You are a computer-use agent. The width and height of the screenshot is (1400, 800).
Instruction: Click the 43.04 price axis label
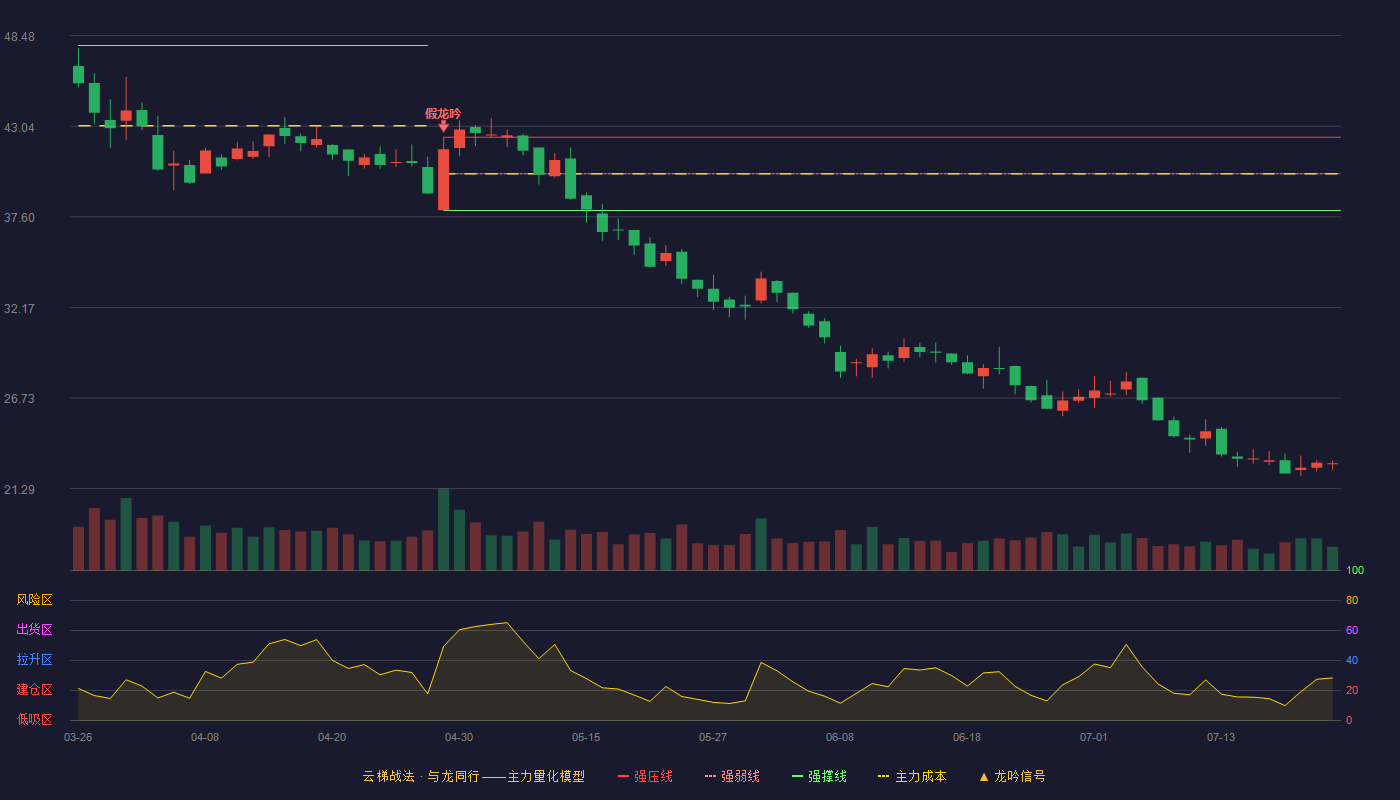(x=19, y=128)
